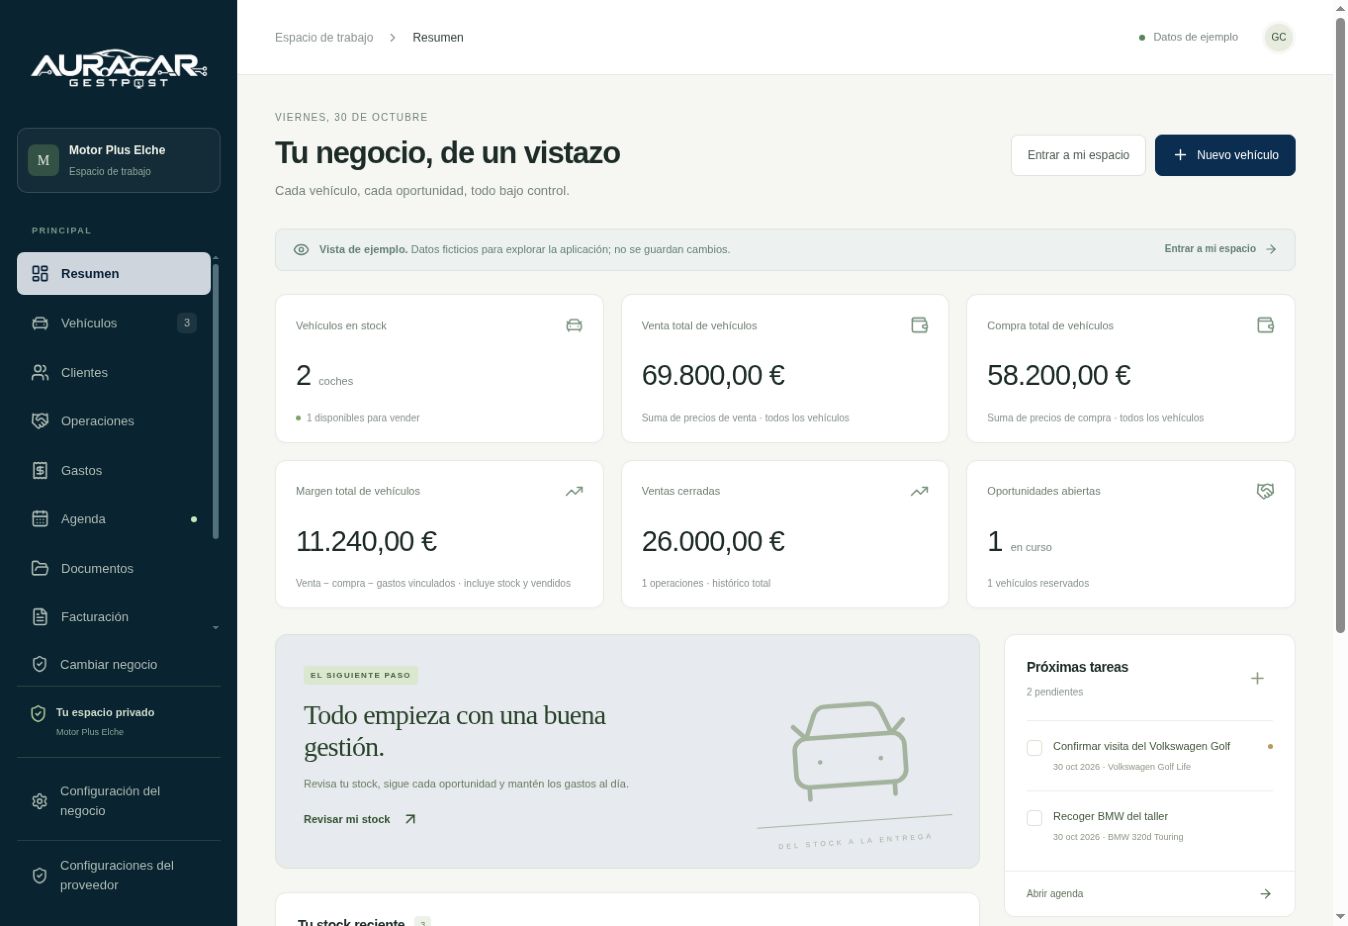This screenshot has height=926, width=1348.
Task: Click wallet icon on Compra total card
Action: pyautogui.click(x=1265, y=325)
